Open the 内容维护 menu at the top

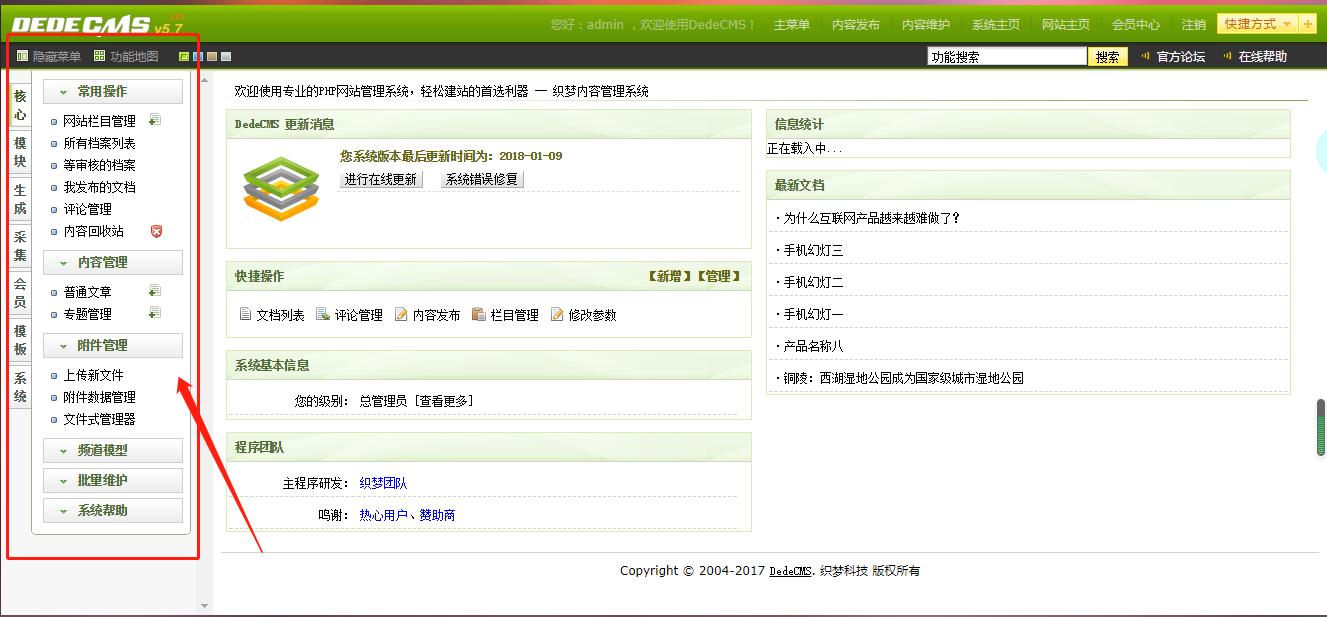(x=925, y=23)
